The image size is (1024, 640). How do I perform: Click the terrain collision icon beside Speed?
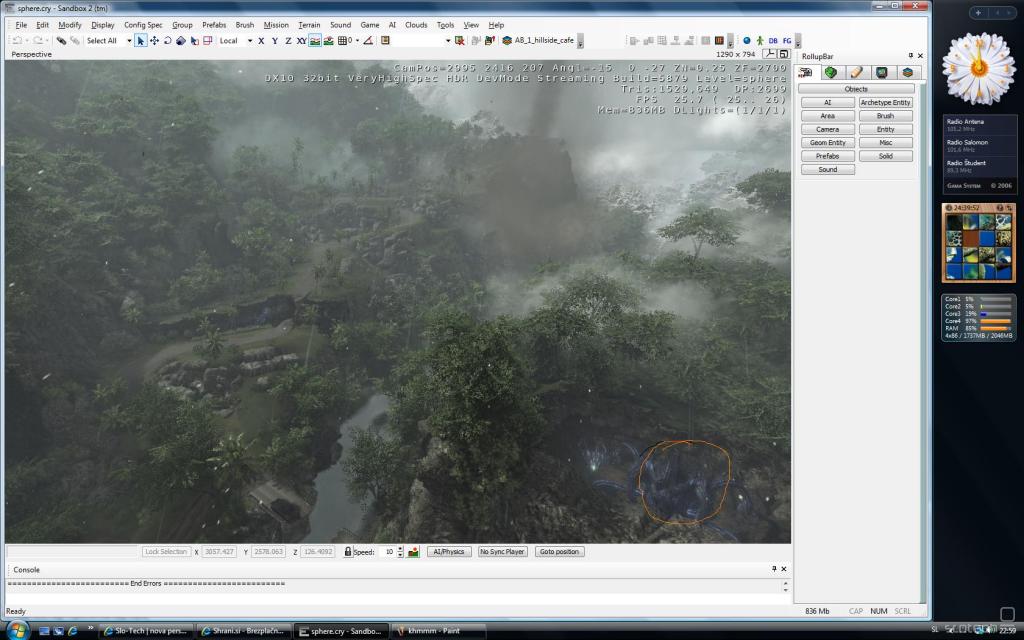[x=413, y=552]
